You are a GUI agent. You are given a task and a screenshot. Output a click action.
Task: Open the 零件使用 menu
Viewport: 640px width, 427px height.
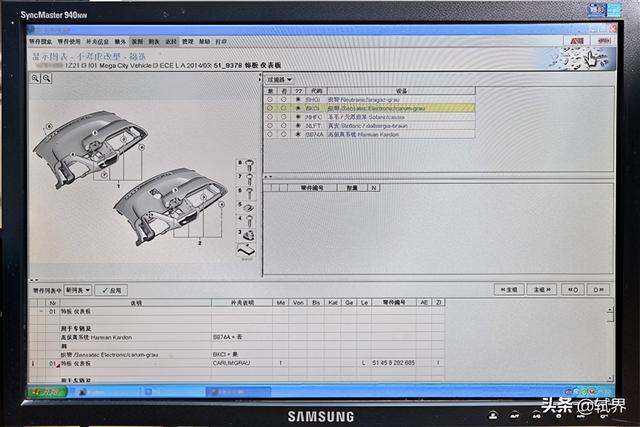click(69, 42)
